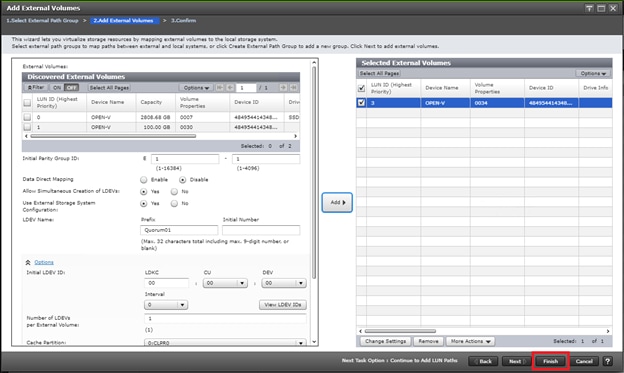Click the Finish button
The image size is (624, 373).
550,361
